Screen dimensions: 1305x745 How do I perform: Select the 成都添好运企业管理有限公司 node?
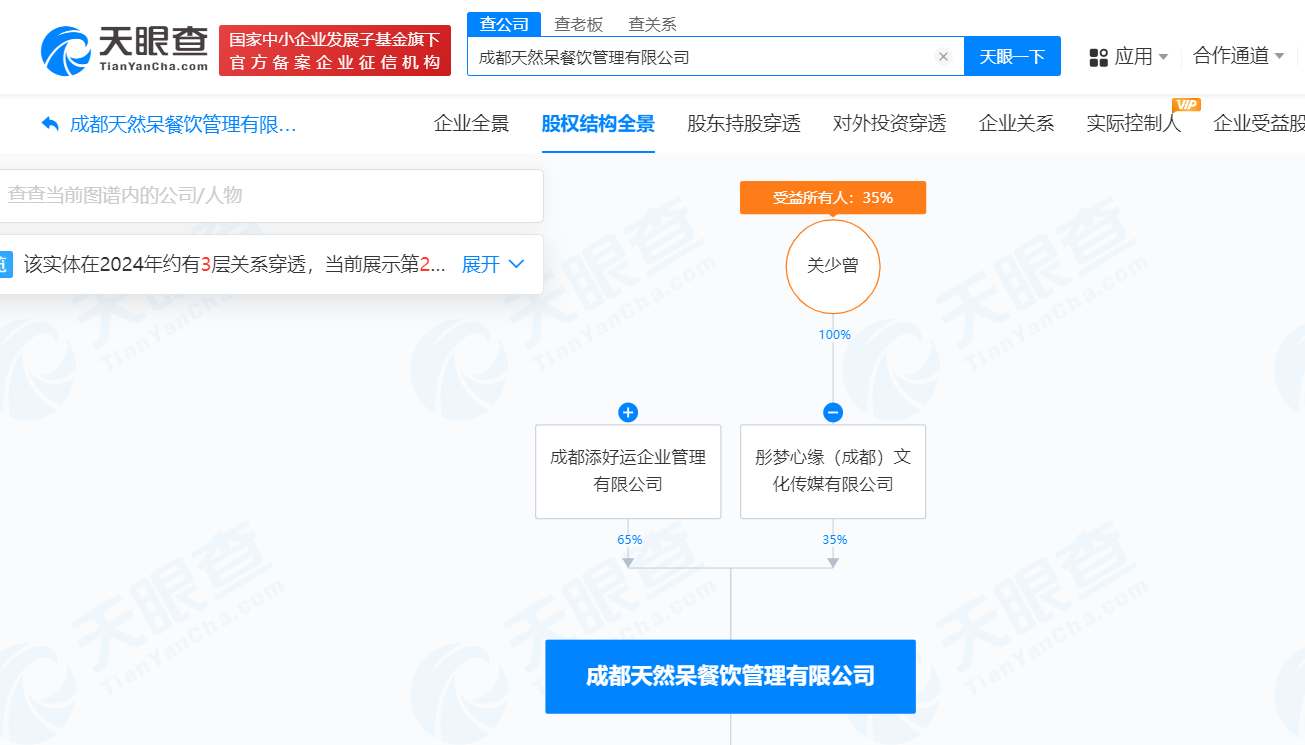click(628, 471)
